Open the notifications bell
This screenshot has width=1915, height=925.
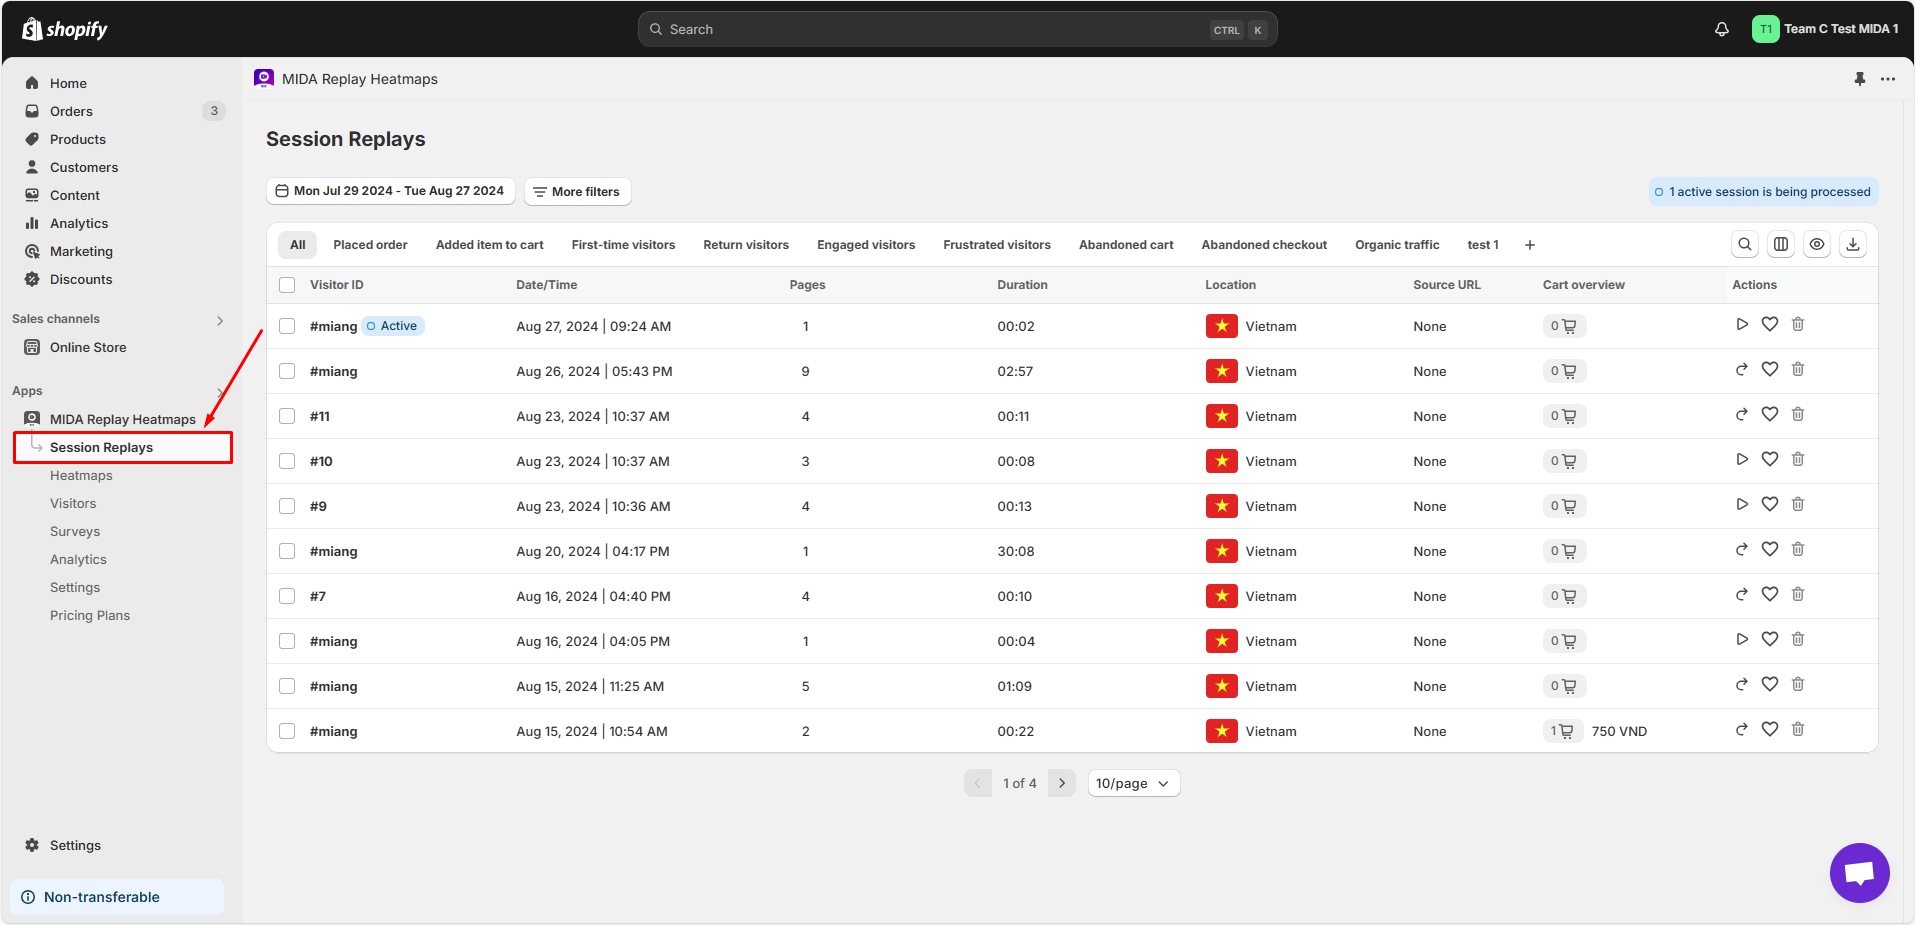tap(1721, 29)
